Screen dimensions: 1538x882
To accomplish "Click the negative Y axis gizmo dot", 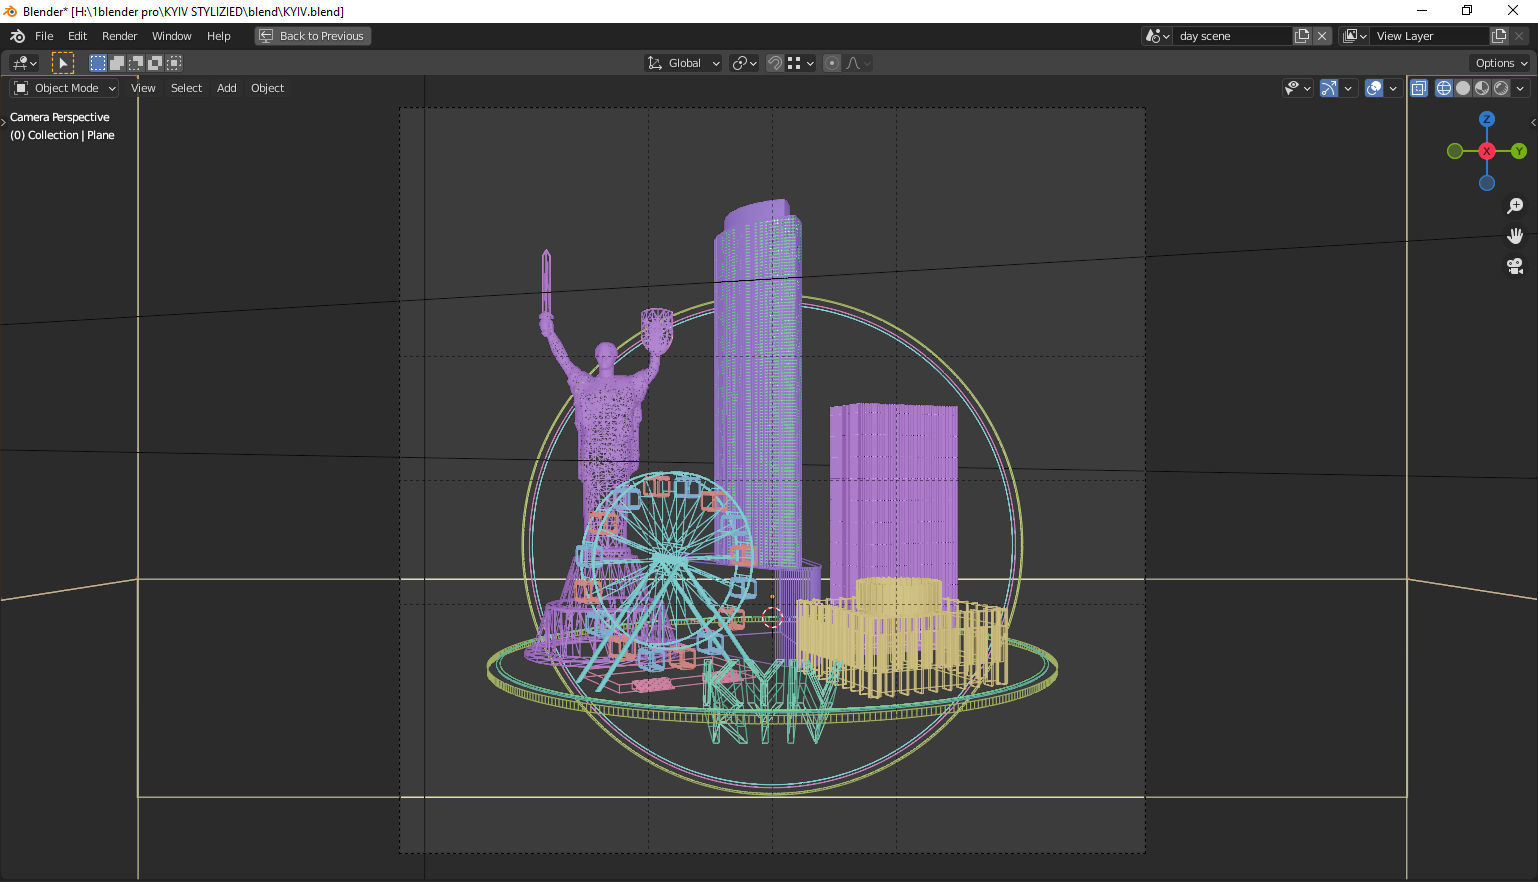I will point(1455,151).
